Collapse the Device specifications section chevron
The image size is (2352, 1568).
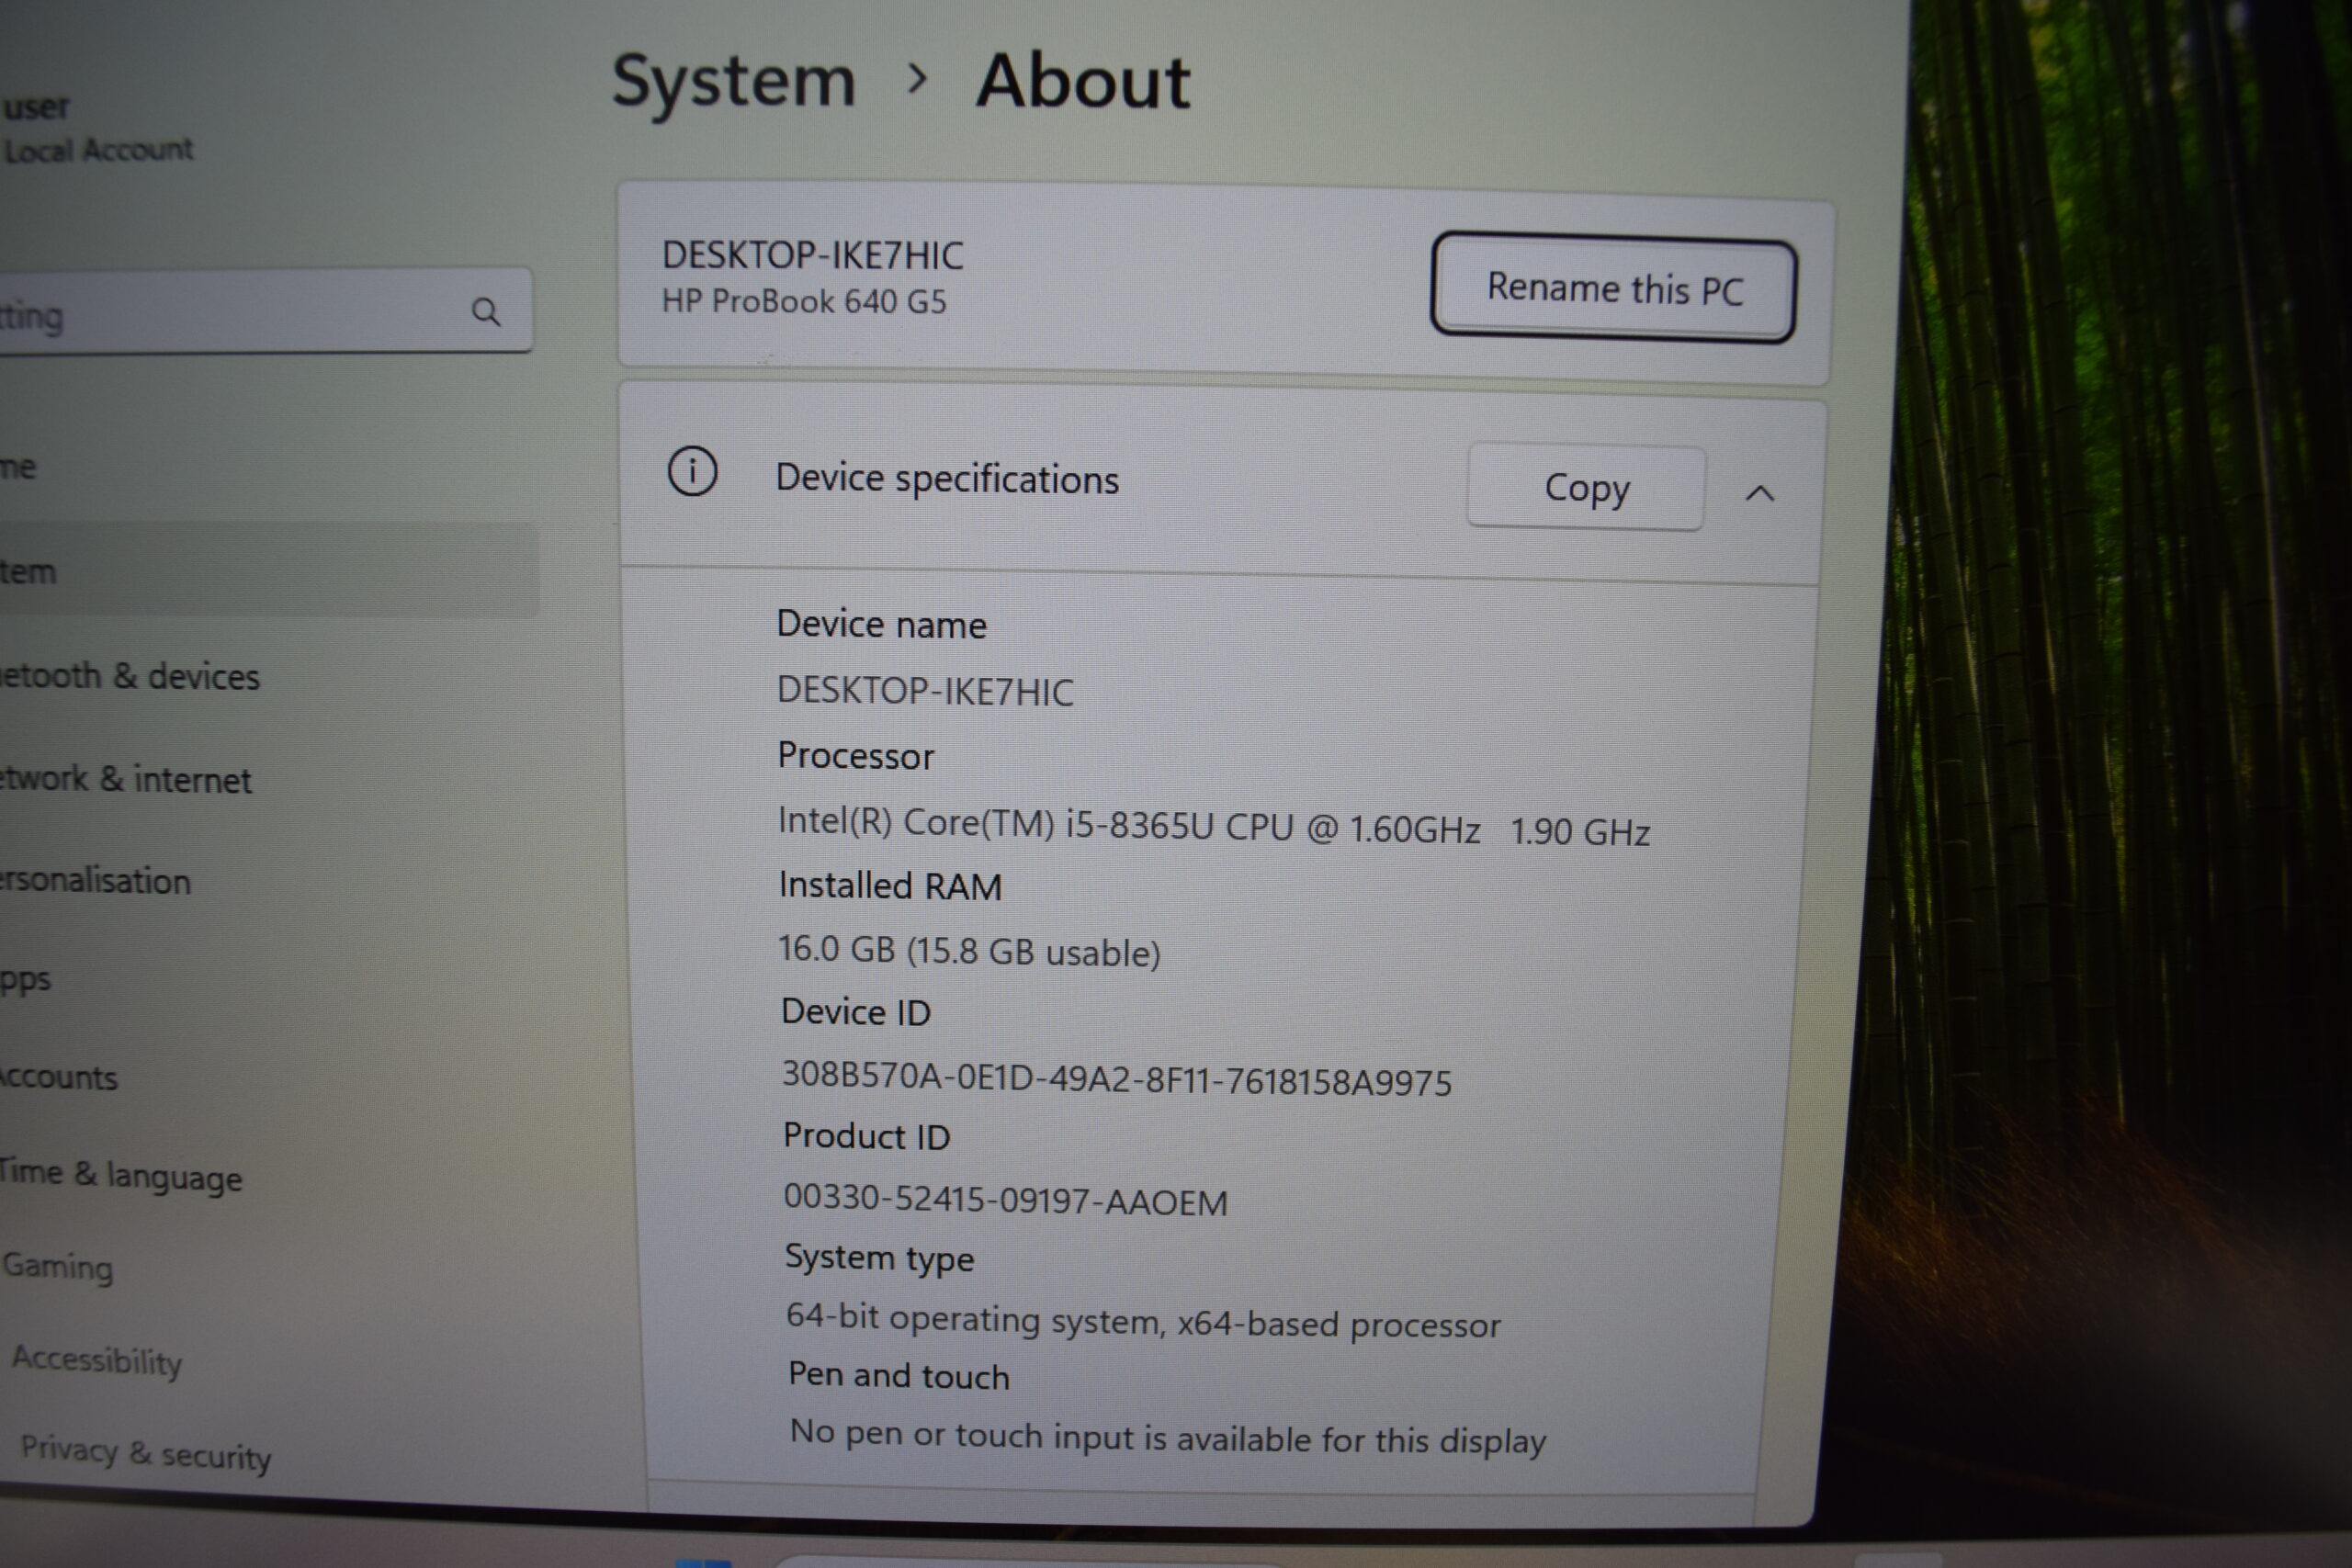tap(1760, 493)
